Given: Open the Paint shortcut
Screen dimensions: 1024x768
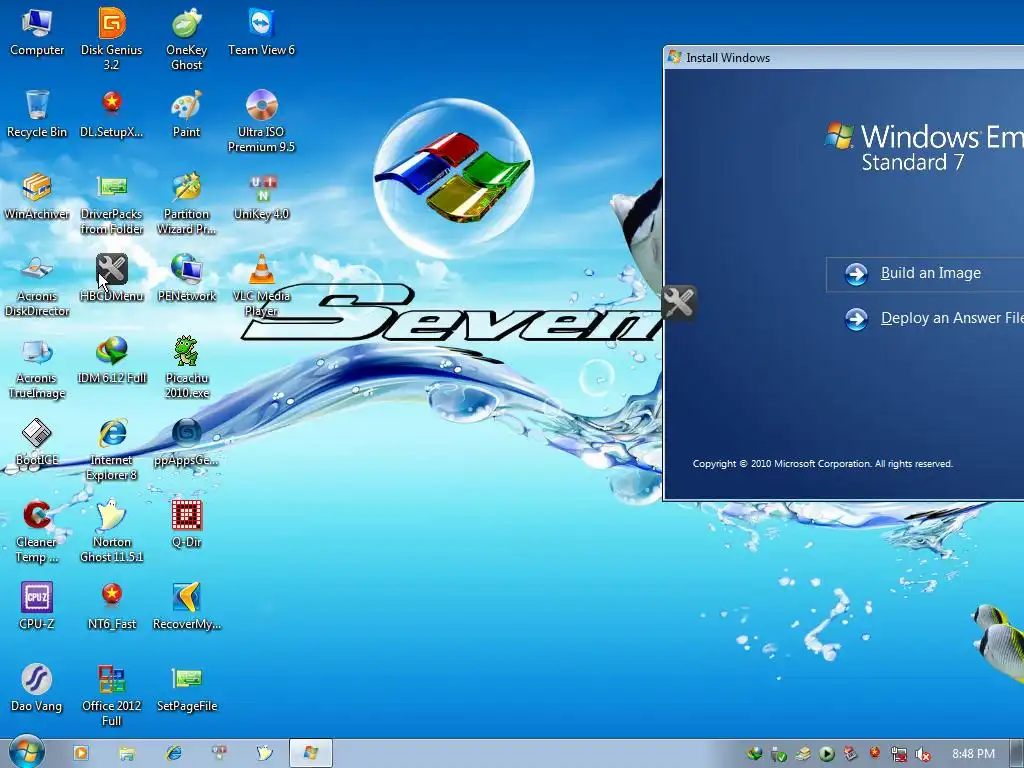Looking at the screenshot, I should [x=187, y=114].
